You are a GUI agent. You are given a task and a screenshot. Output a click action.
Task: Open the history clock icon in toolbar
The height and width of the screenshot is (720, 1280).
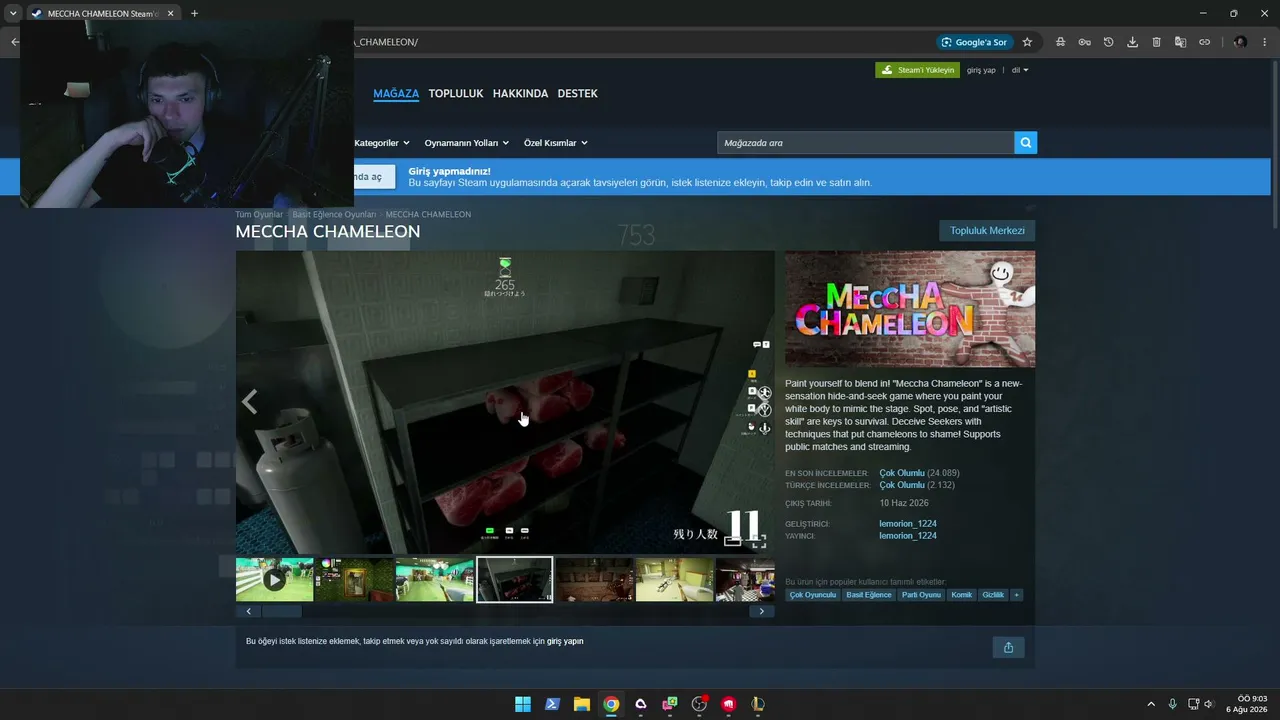tap(1108, 42)
